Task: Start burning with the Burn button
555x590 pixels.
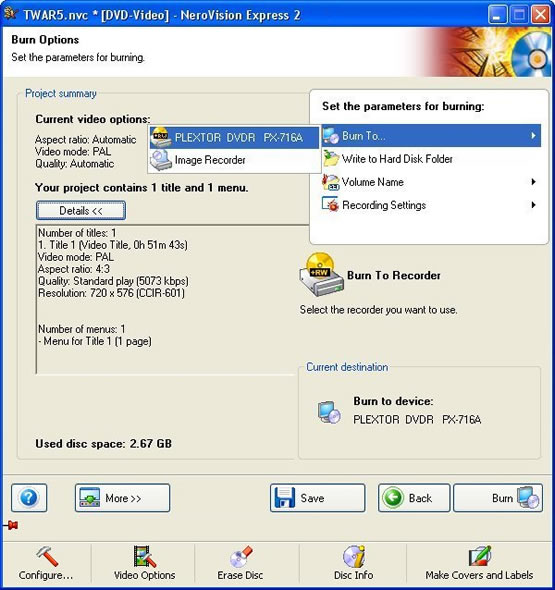Action: pyautogui.click(x=498, y=498)
